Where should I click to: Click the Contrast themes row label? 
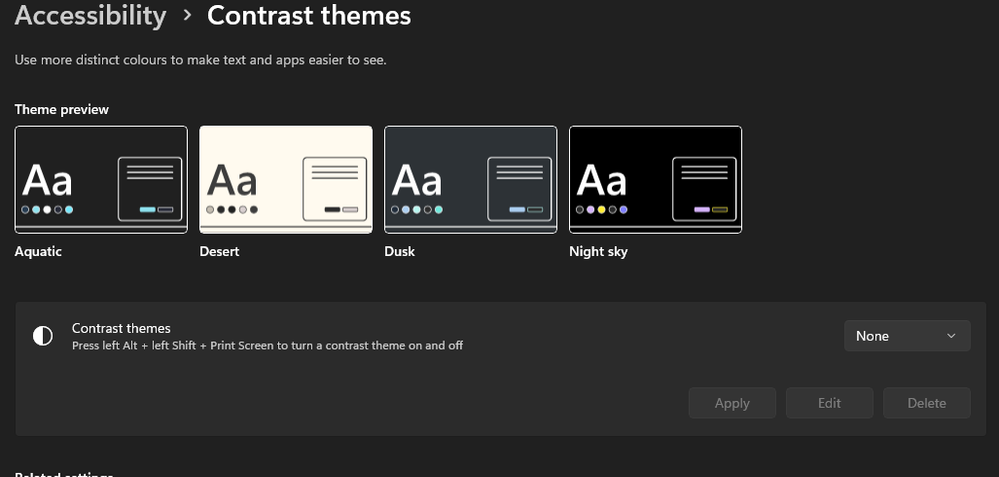pyautogui.click(x=121, y=329)
